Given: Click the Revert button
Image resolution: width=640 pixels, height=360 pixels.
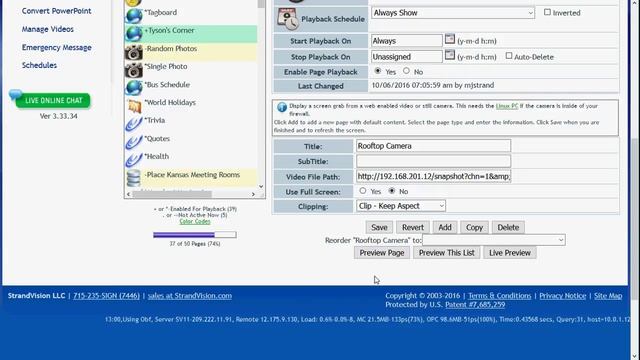Looking at the screenshot, I should [x=413, y=227].
